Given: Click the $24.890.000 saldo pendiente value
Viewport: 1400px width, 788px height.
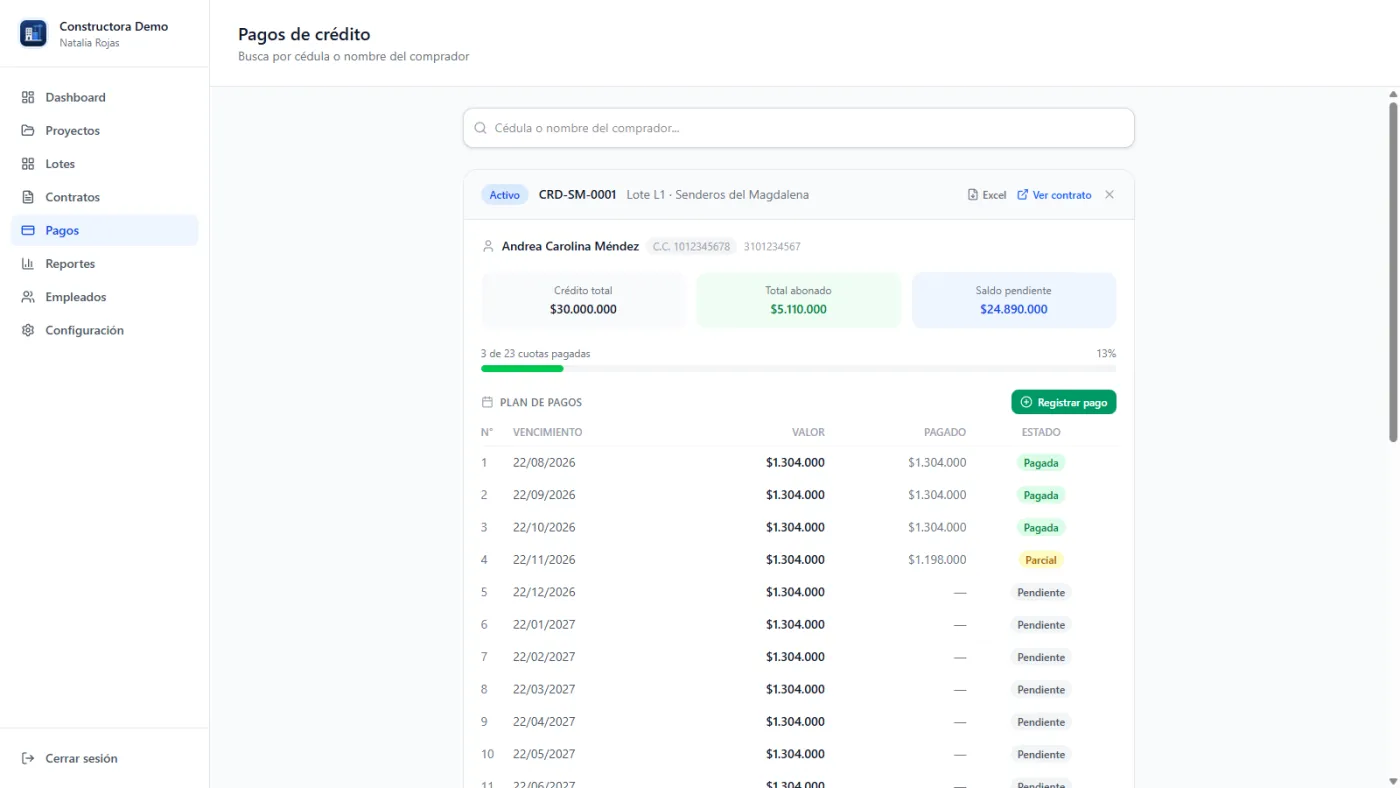Looking at the screenshot, I should [x=1014, y=310].
